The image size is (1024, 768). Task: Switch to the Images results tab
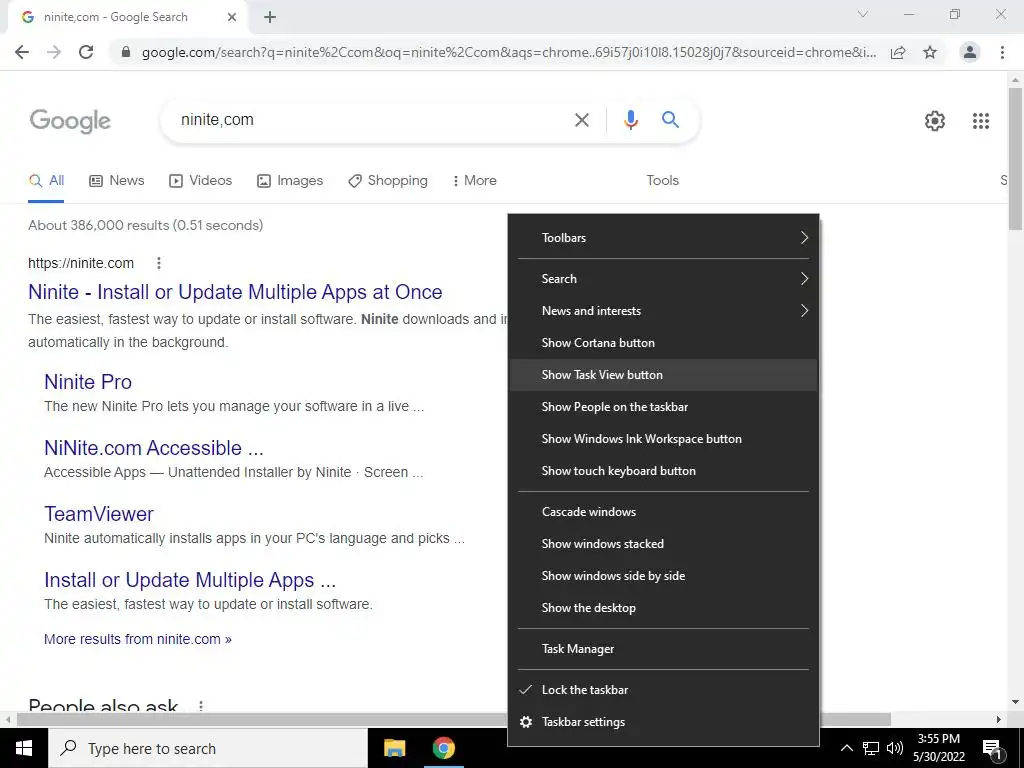click(290, 181)
